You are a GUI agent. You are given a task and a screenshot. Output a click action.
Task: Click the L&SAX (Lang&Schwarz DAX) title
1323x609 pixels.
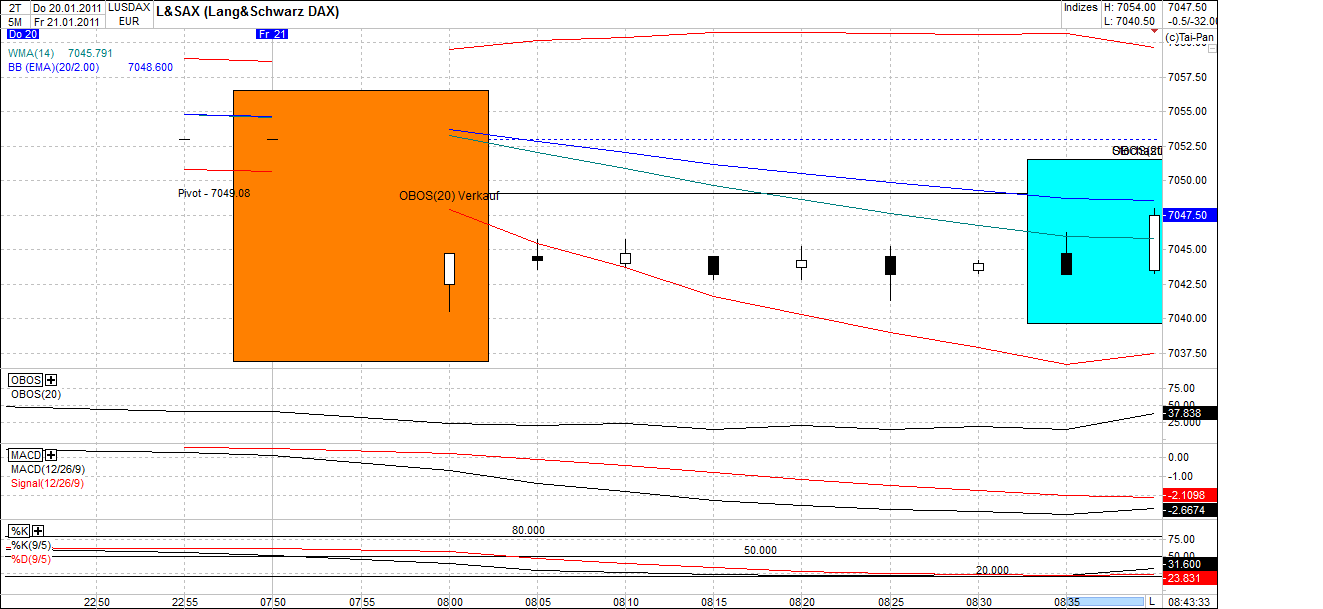pos(248,11)
